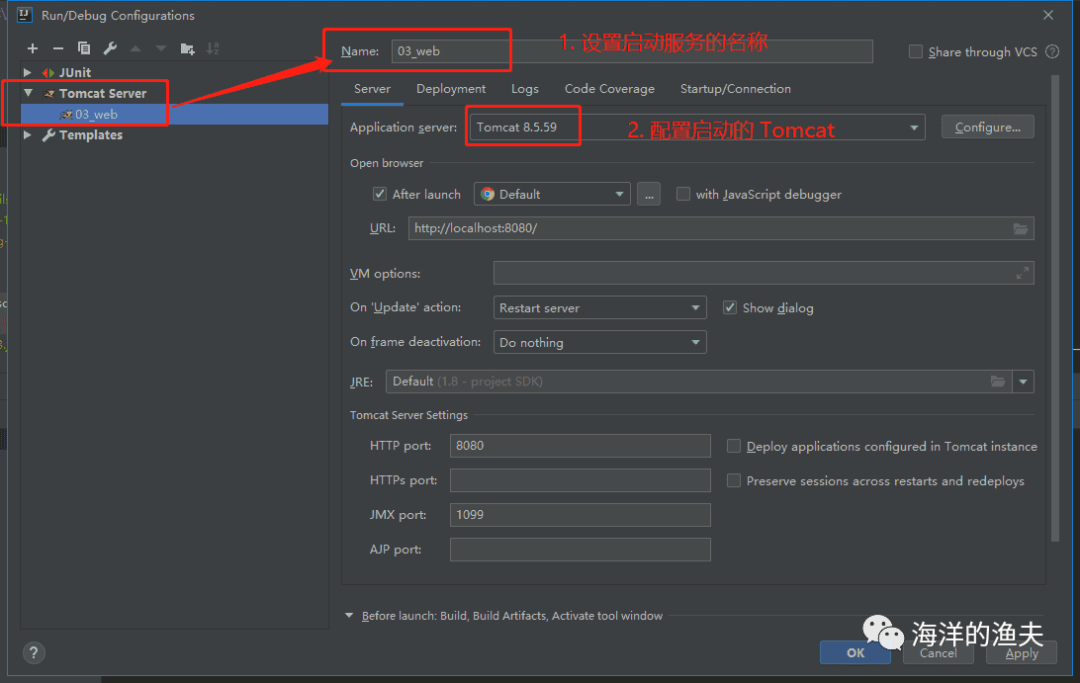Click the help question mark beside Share through VCS
This screenshot has width=1080, height=683.
point(1052,52)
